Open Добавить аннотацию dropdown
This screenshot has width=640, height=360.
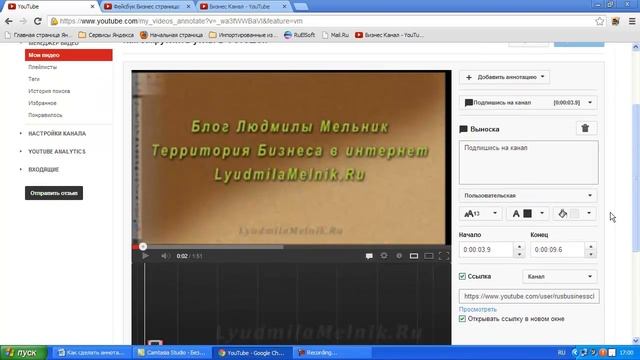pyautogui.click(x=504, y=77)
